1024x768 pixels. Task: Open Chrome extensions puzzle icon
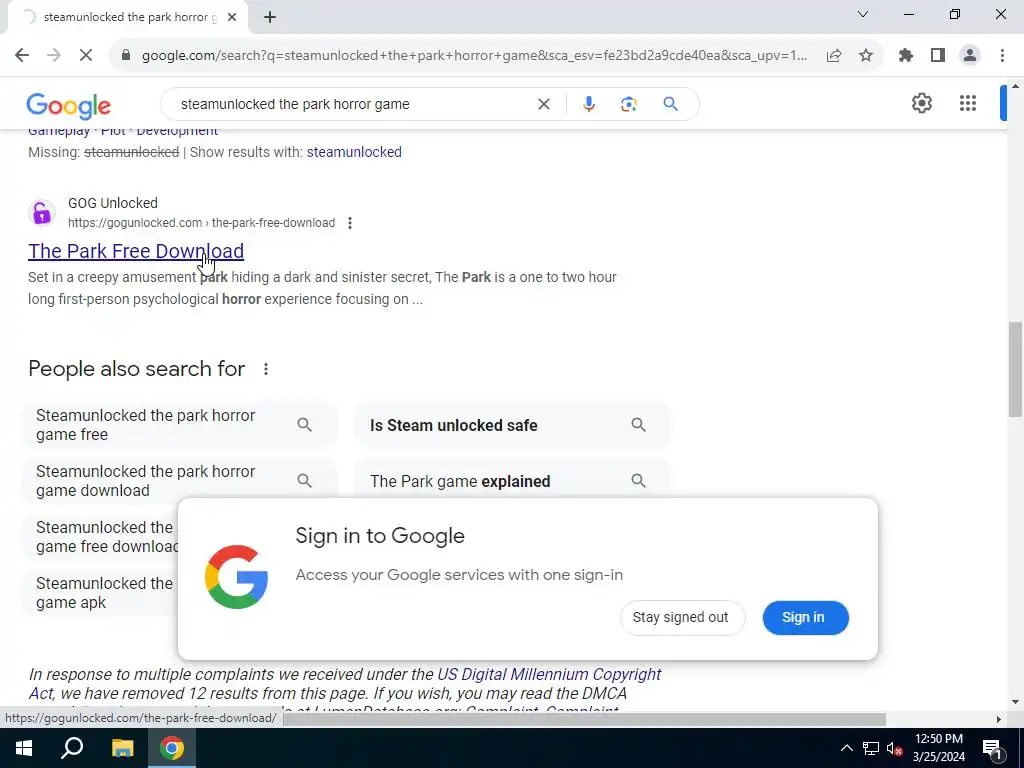pos(906,56)
